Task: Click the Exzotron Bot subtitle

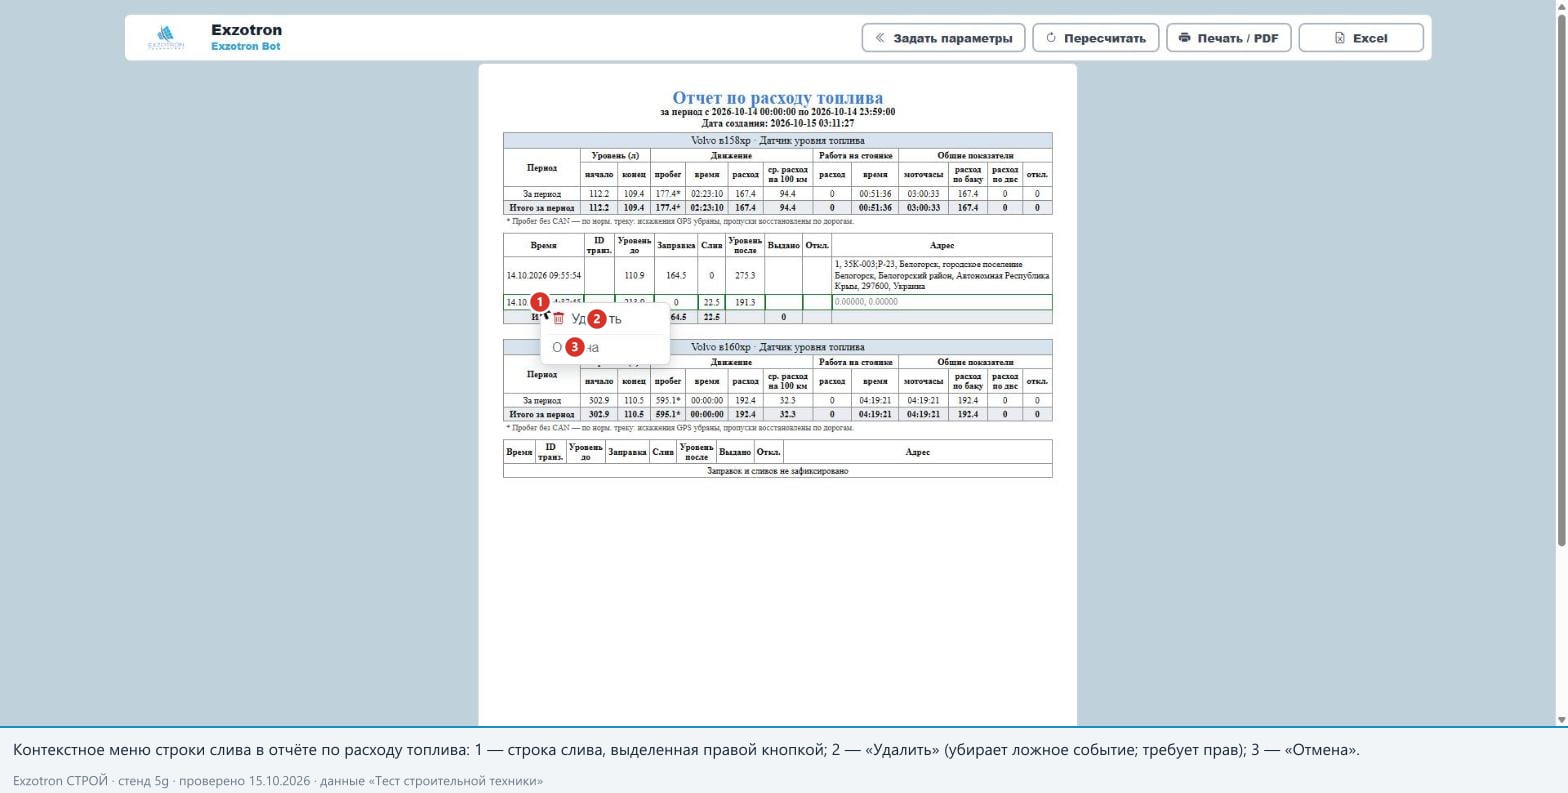Action: 246,47
